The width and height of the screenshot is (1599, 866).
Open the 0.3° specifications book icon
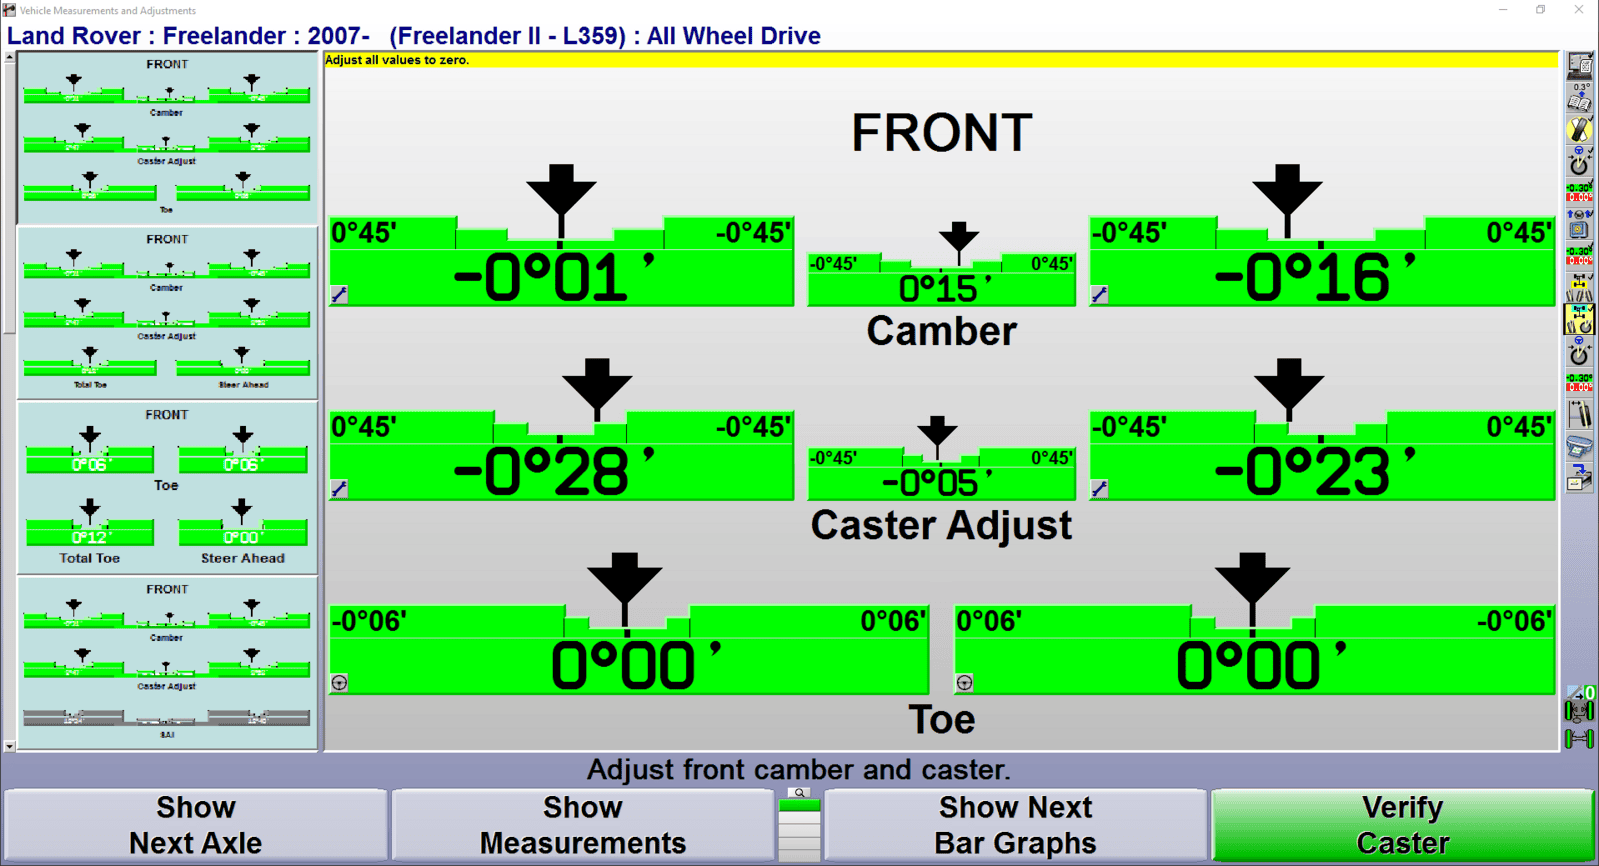[x=1580, y=98]
